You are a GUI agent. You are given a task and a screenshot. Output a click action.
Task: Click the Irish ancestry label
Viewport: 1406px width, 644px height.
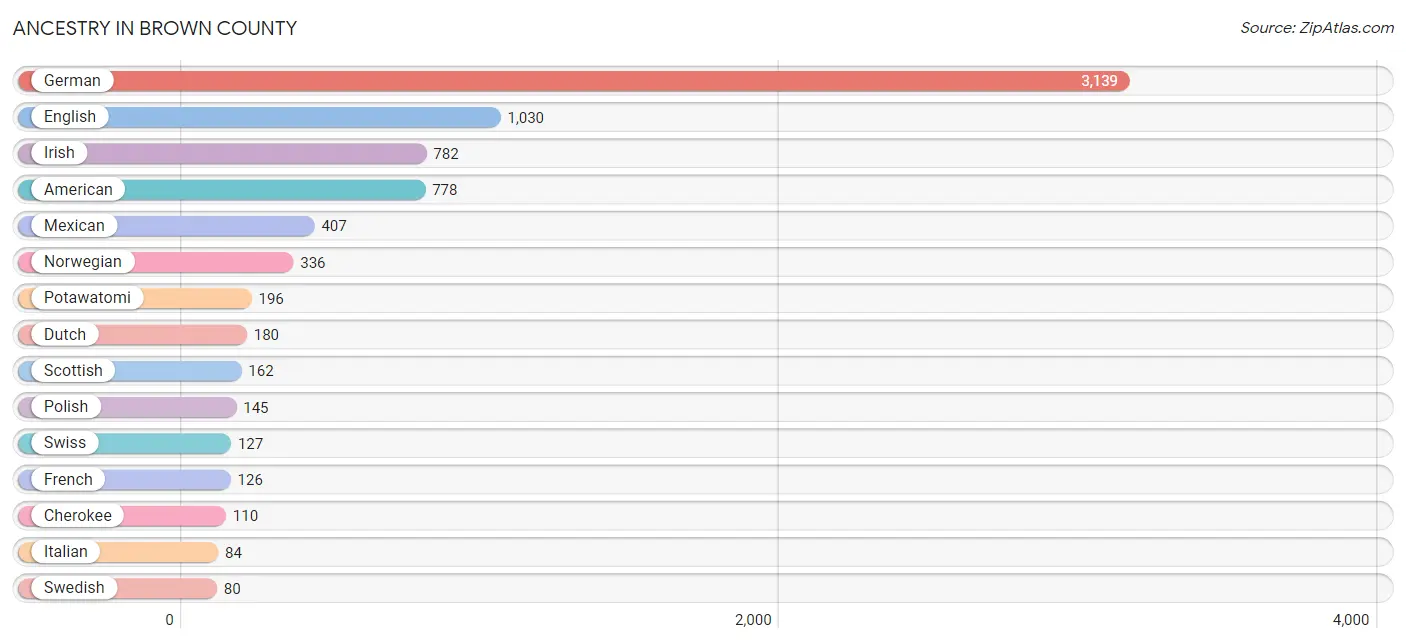[x=59, y=153]
